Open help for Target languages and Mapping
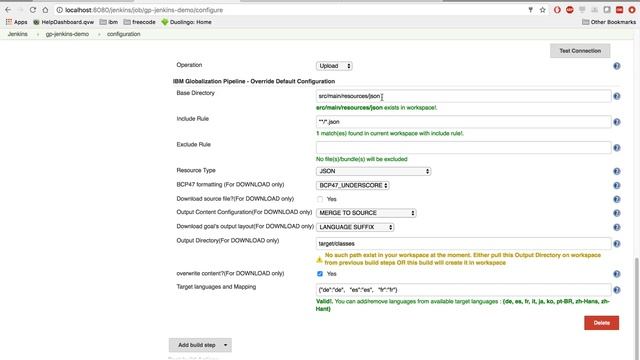The image size is (640, 360). pyautogui.click(x=617, y=290)
